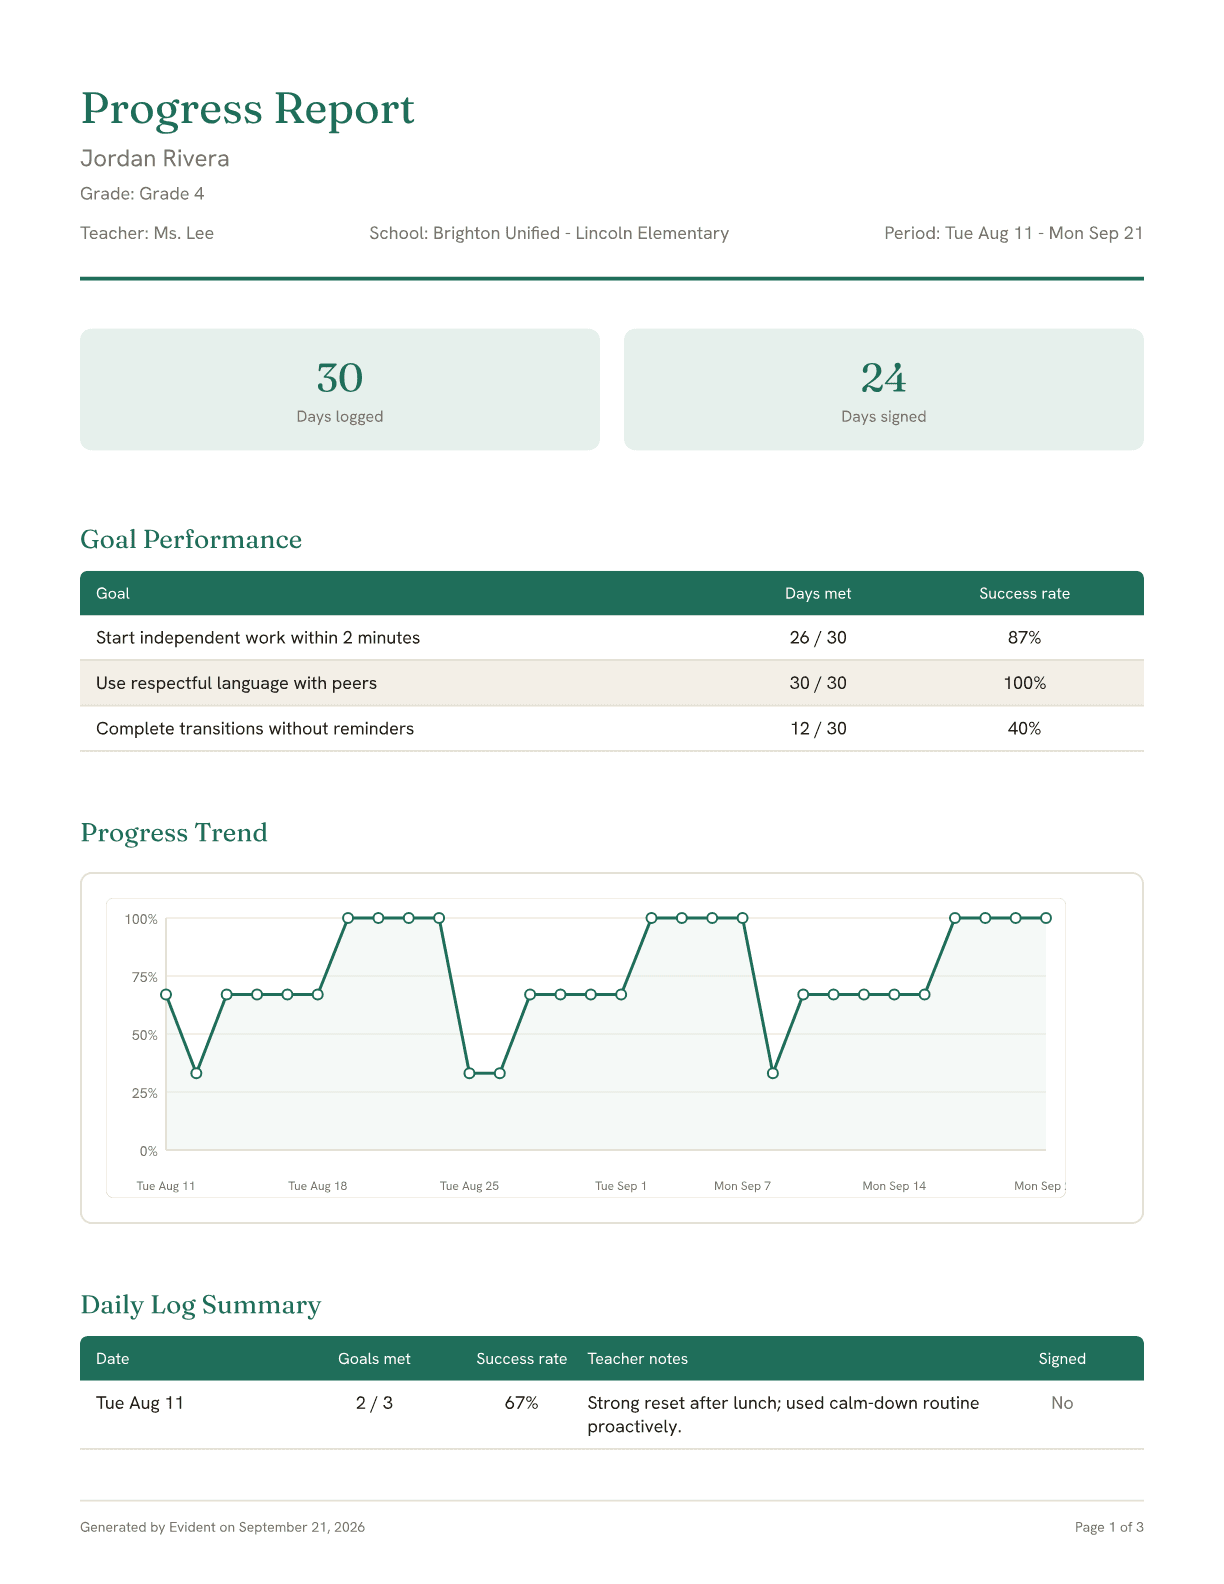The height and width of the screenshot is (1584, 1224).
Task: Click the "Mon Sep 14" chart axis label
Action: coord(894,1186)
